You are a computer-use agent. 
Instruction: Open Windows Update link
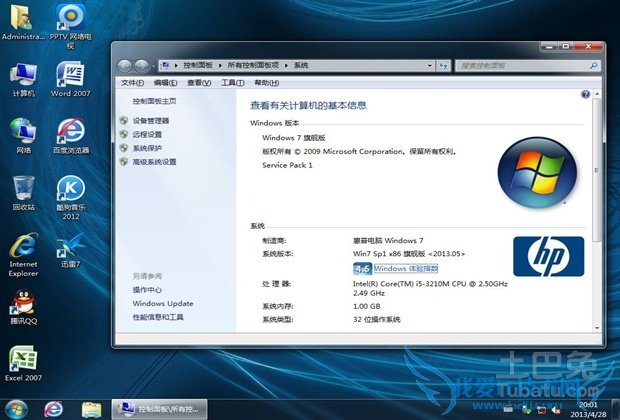(x=163, y=303)
